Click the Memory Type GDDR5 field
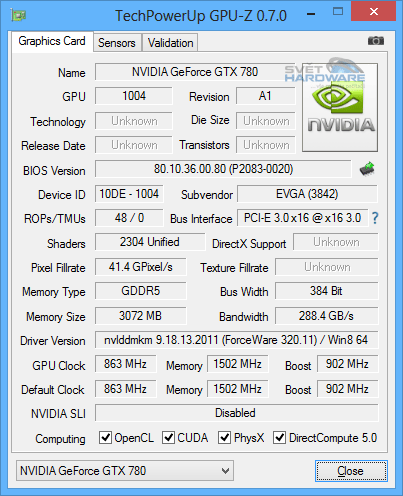This screenshot has width=403, height=496. tap(141, 291)
